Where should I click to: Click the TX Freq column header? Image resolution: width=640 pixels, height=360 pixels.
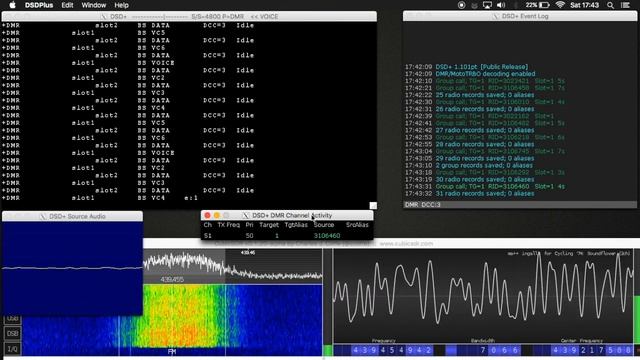tap(229, 225)
